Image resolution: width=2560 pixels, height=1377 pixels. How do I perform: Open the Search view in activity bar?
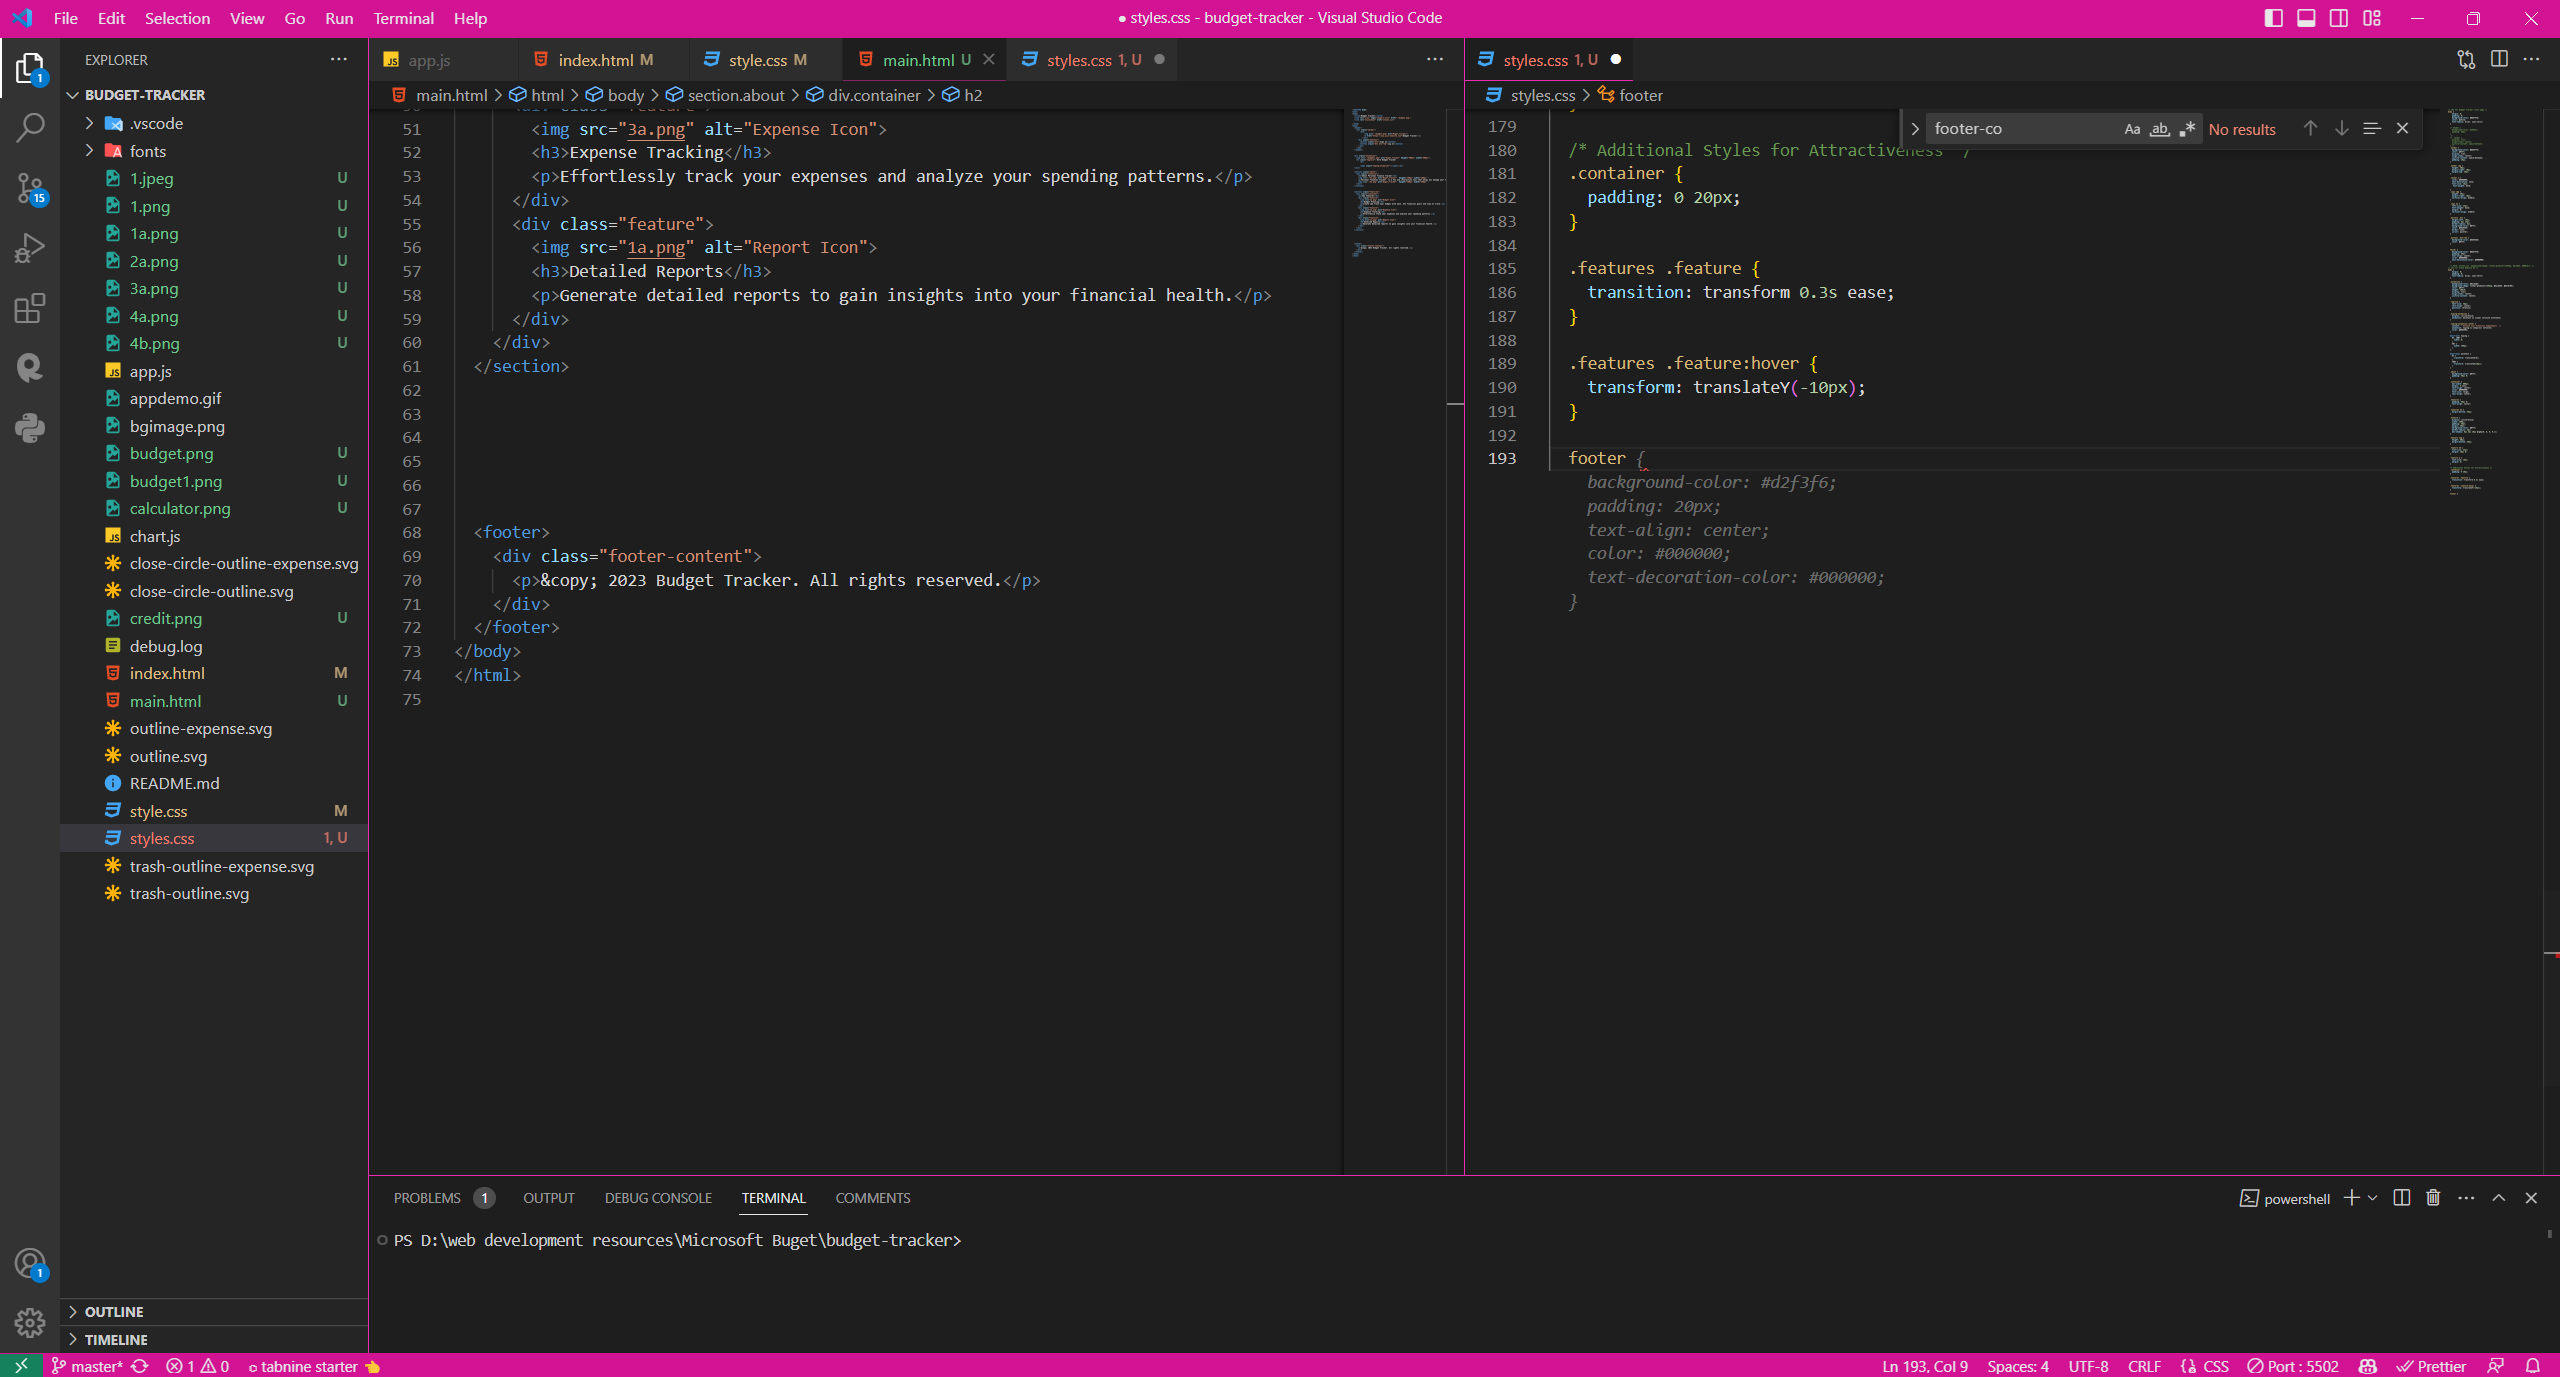[x=30, y=127]
